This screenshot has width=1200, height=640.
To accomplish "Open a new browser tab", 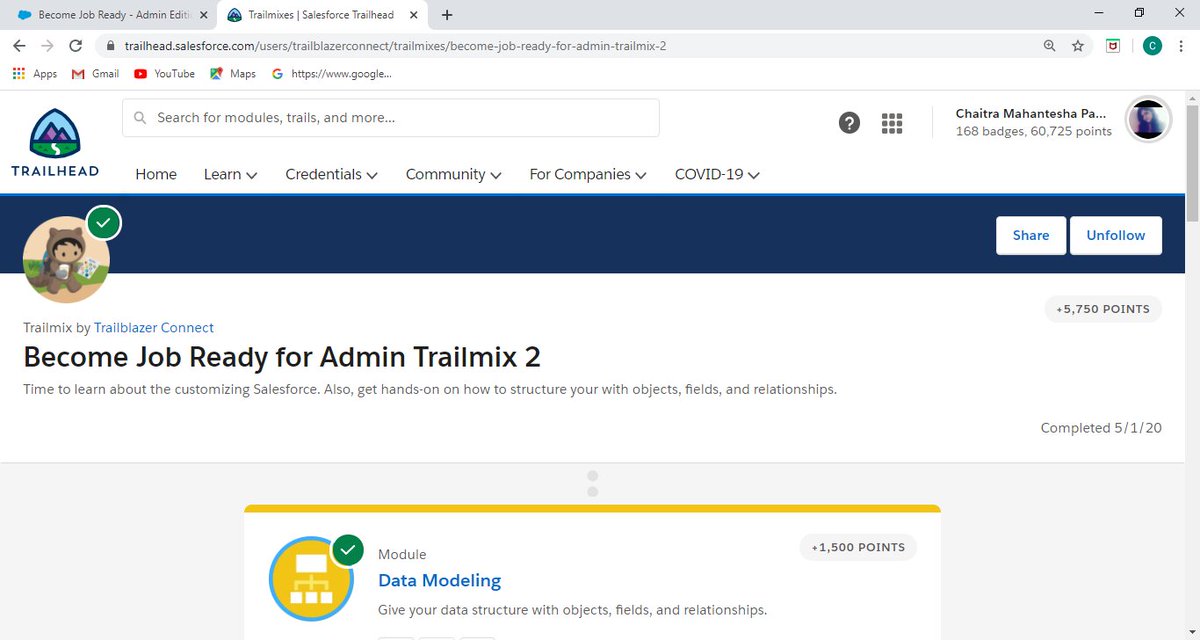I will click(446, 15).
